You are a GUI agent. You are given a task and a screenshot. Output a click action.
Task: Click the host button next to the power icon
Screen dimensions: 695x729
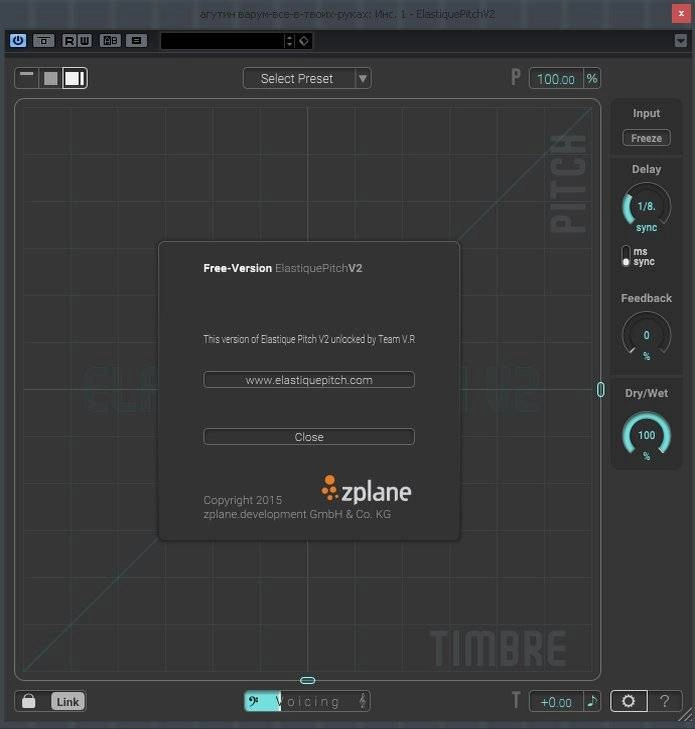44,41
